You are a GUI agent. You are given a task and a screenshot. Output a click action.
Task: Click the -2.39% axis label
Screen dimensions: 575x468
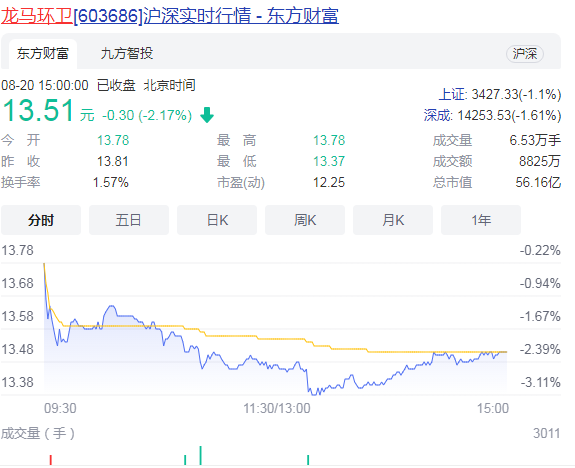pyautogui.click(x=540, y=349)
